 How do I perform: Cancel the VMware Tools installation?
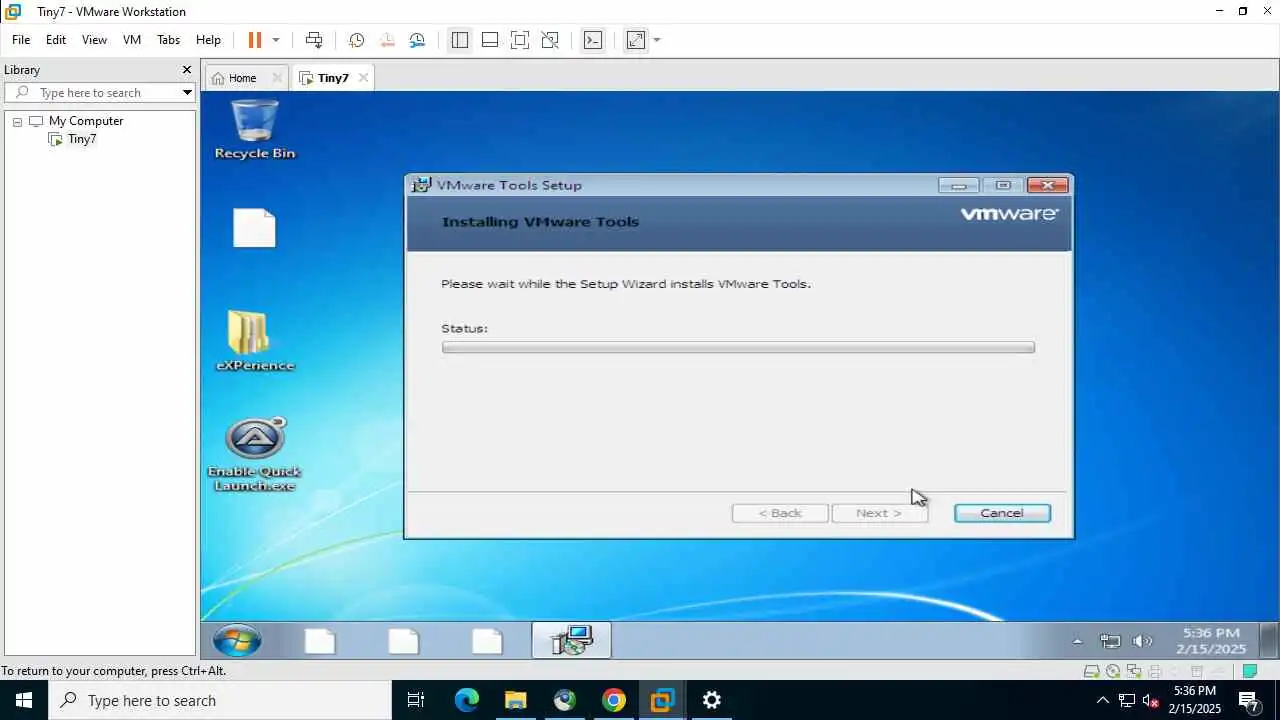coord(1002,513)
